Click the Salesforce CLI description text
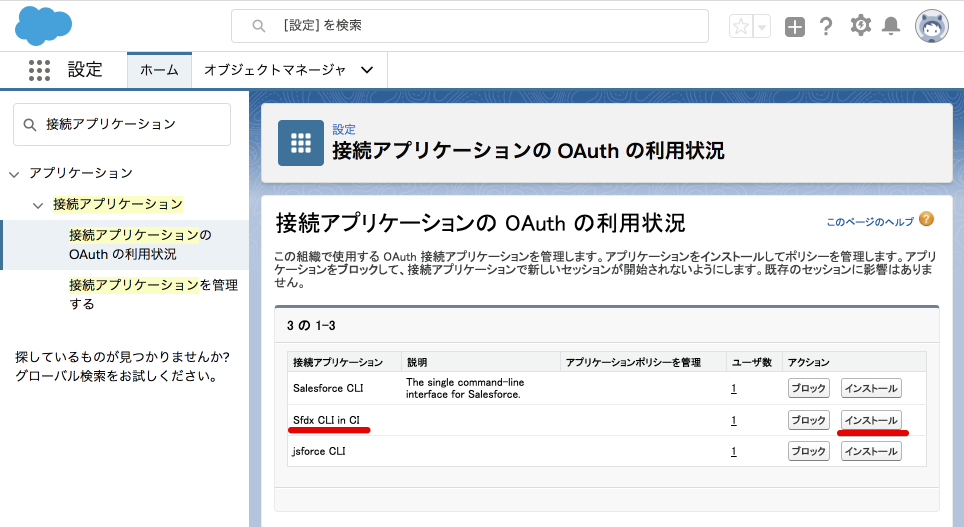The image size is (964, 527). [465, 388]
